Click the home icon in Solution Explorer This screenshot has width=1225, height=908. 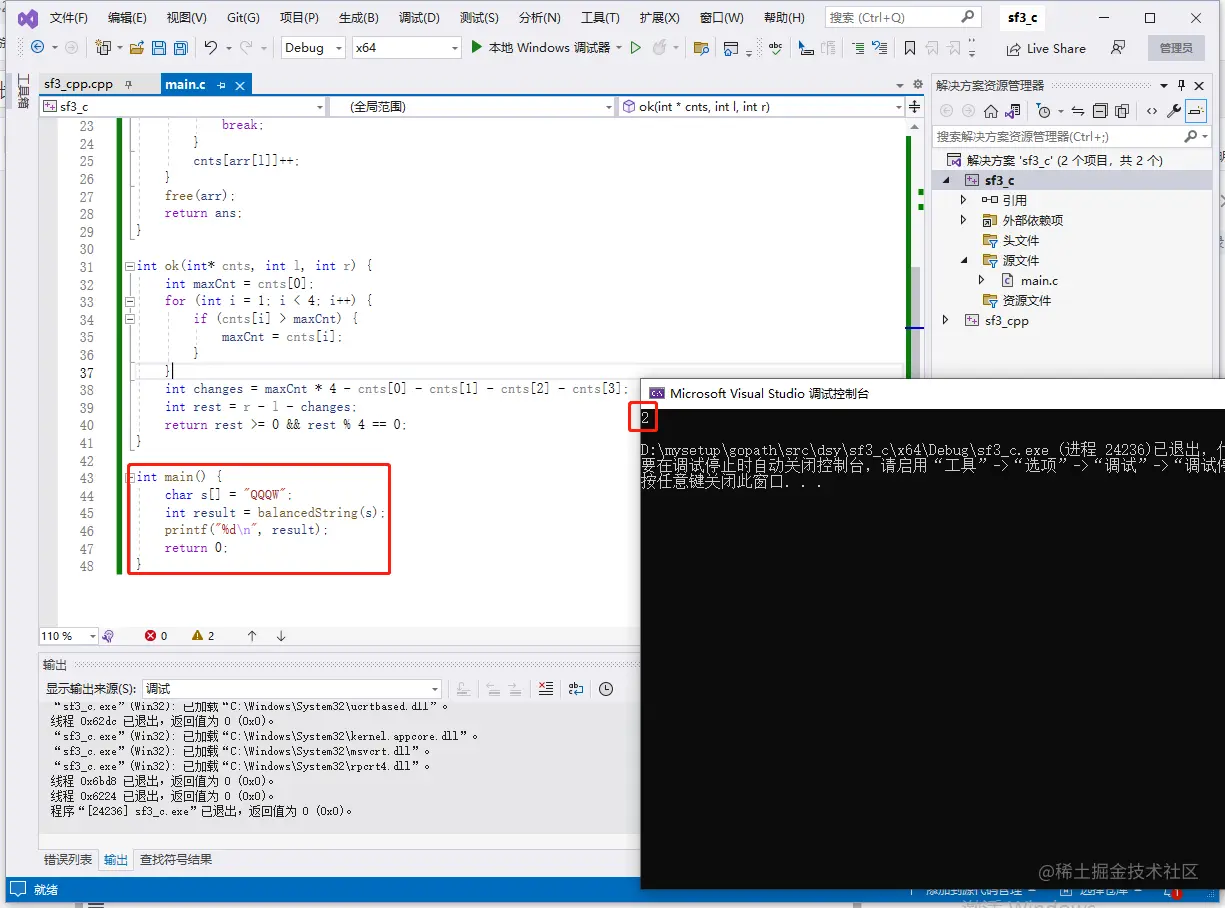pos(991,111)
